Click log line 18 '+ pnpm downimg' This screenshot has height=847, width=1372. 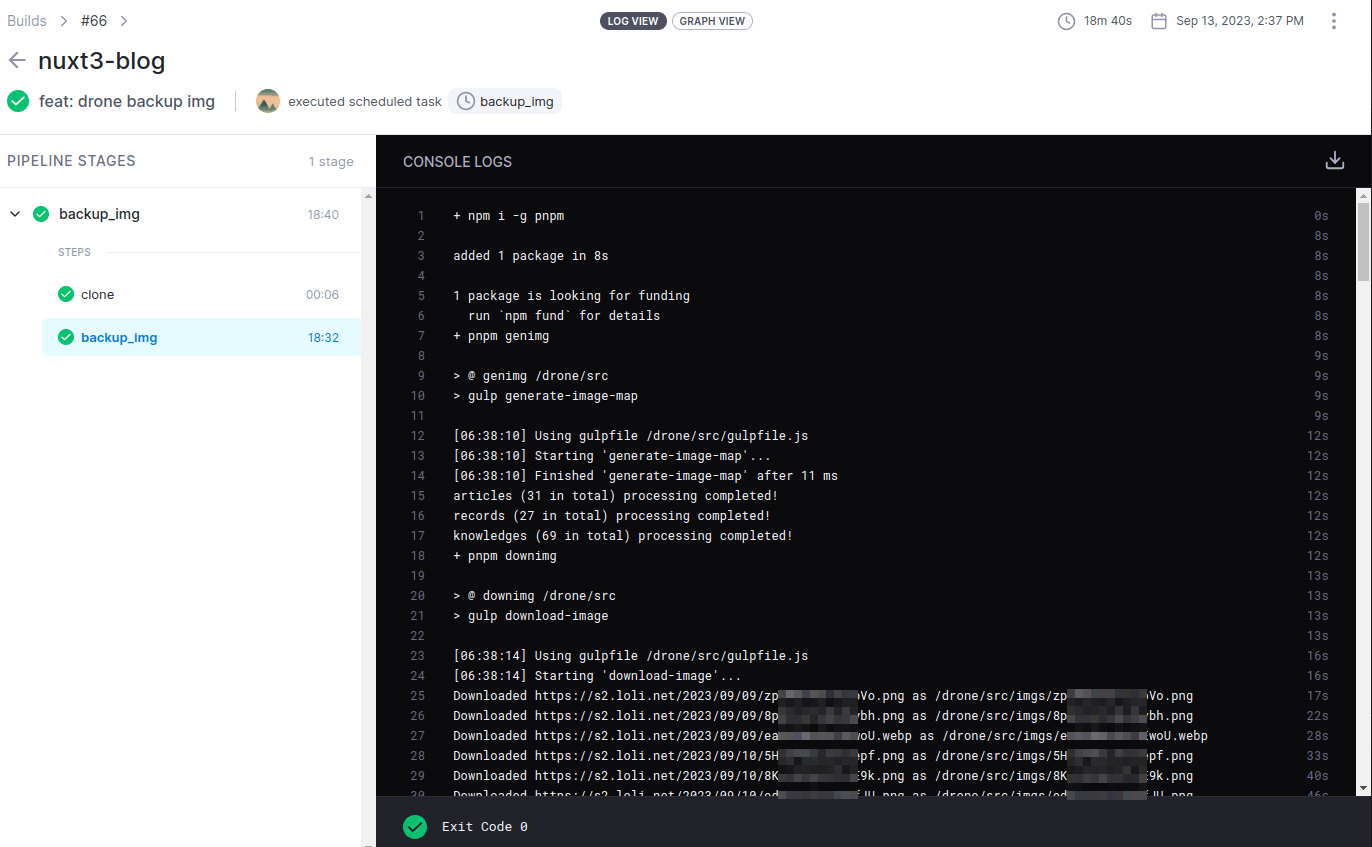[x=505, y=556]
